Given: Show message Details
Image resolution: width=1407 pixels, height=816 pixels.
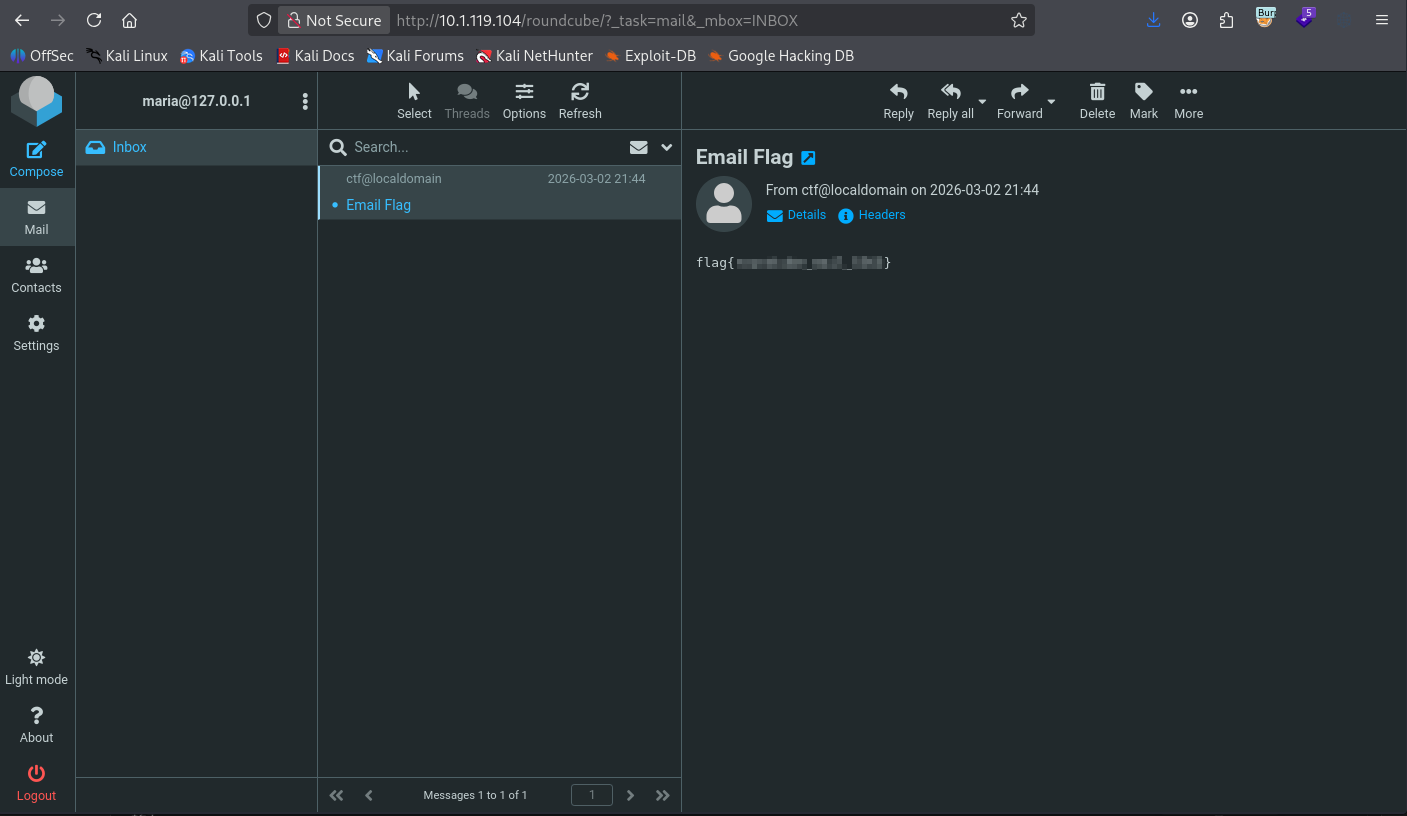Looking at the screenshot, I should click(x=796, y=215).
